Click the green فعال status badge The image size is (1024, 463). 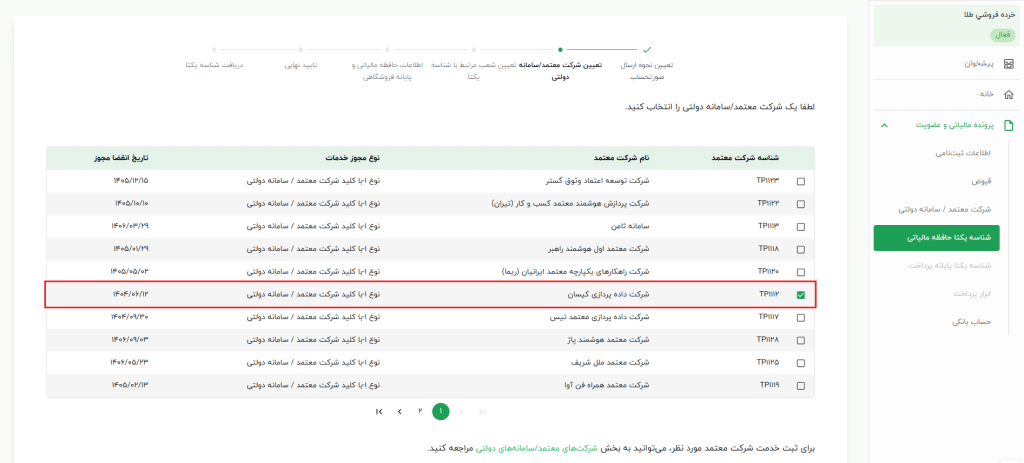pyautogui.click(x=1002, y=34)
